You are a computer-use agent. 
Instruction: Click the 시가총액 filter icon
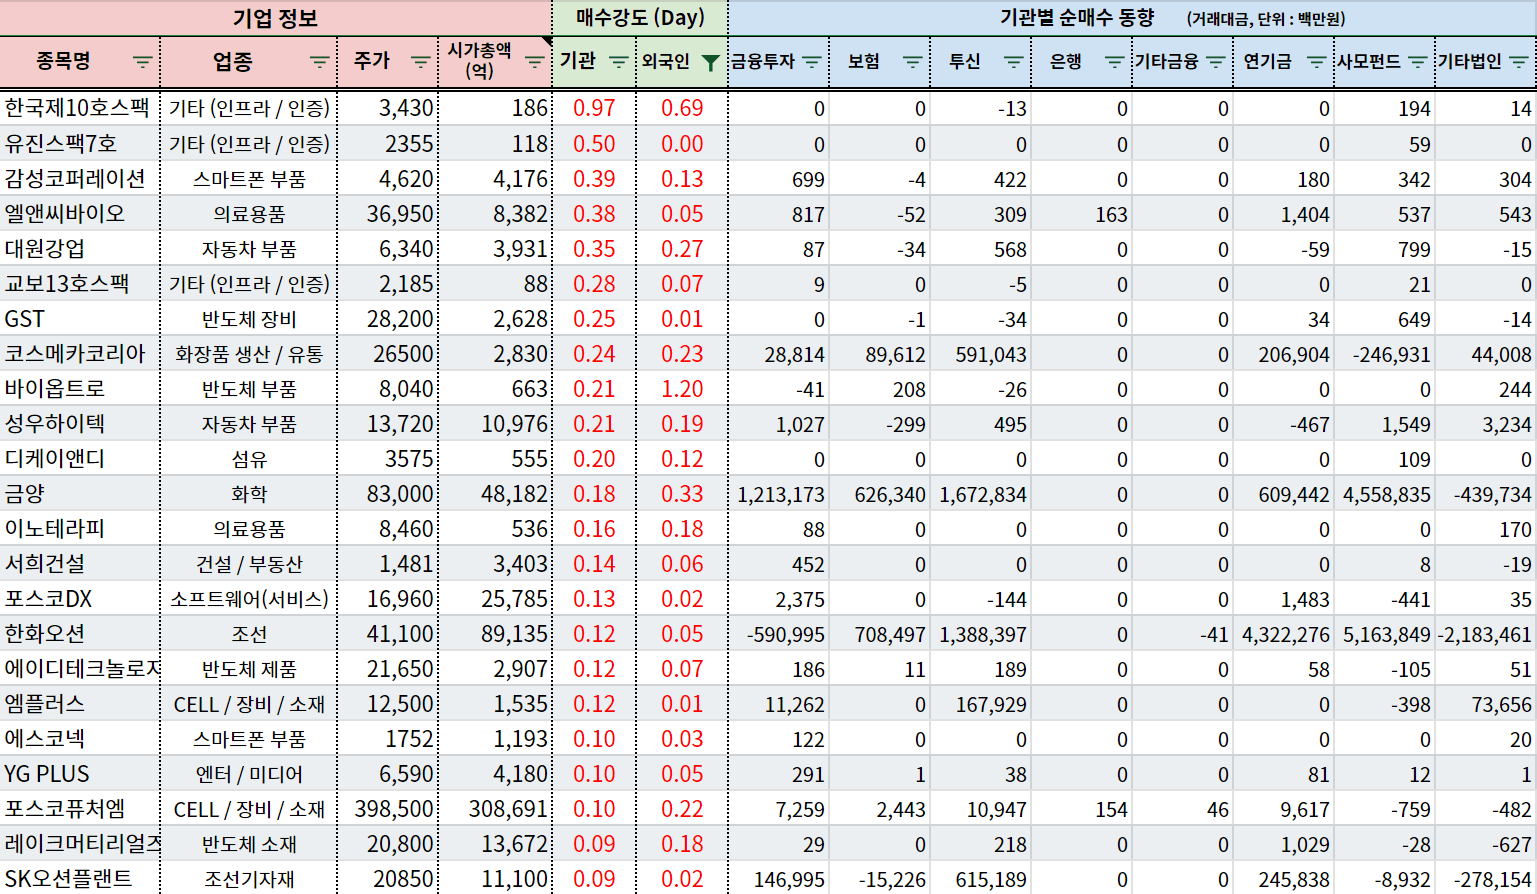click(x=534, y=62)
